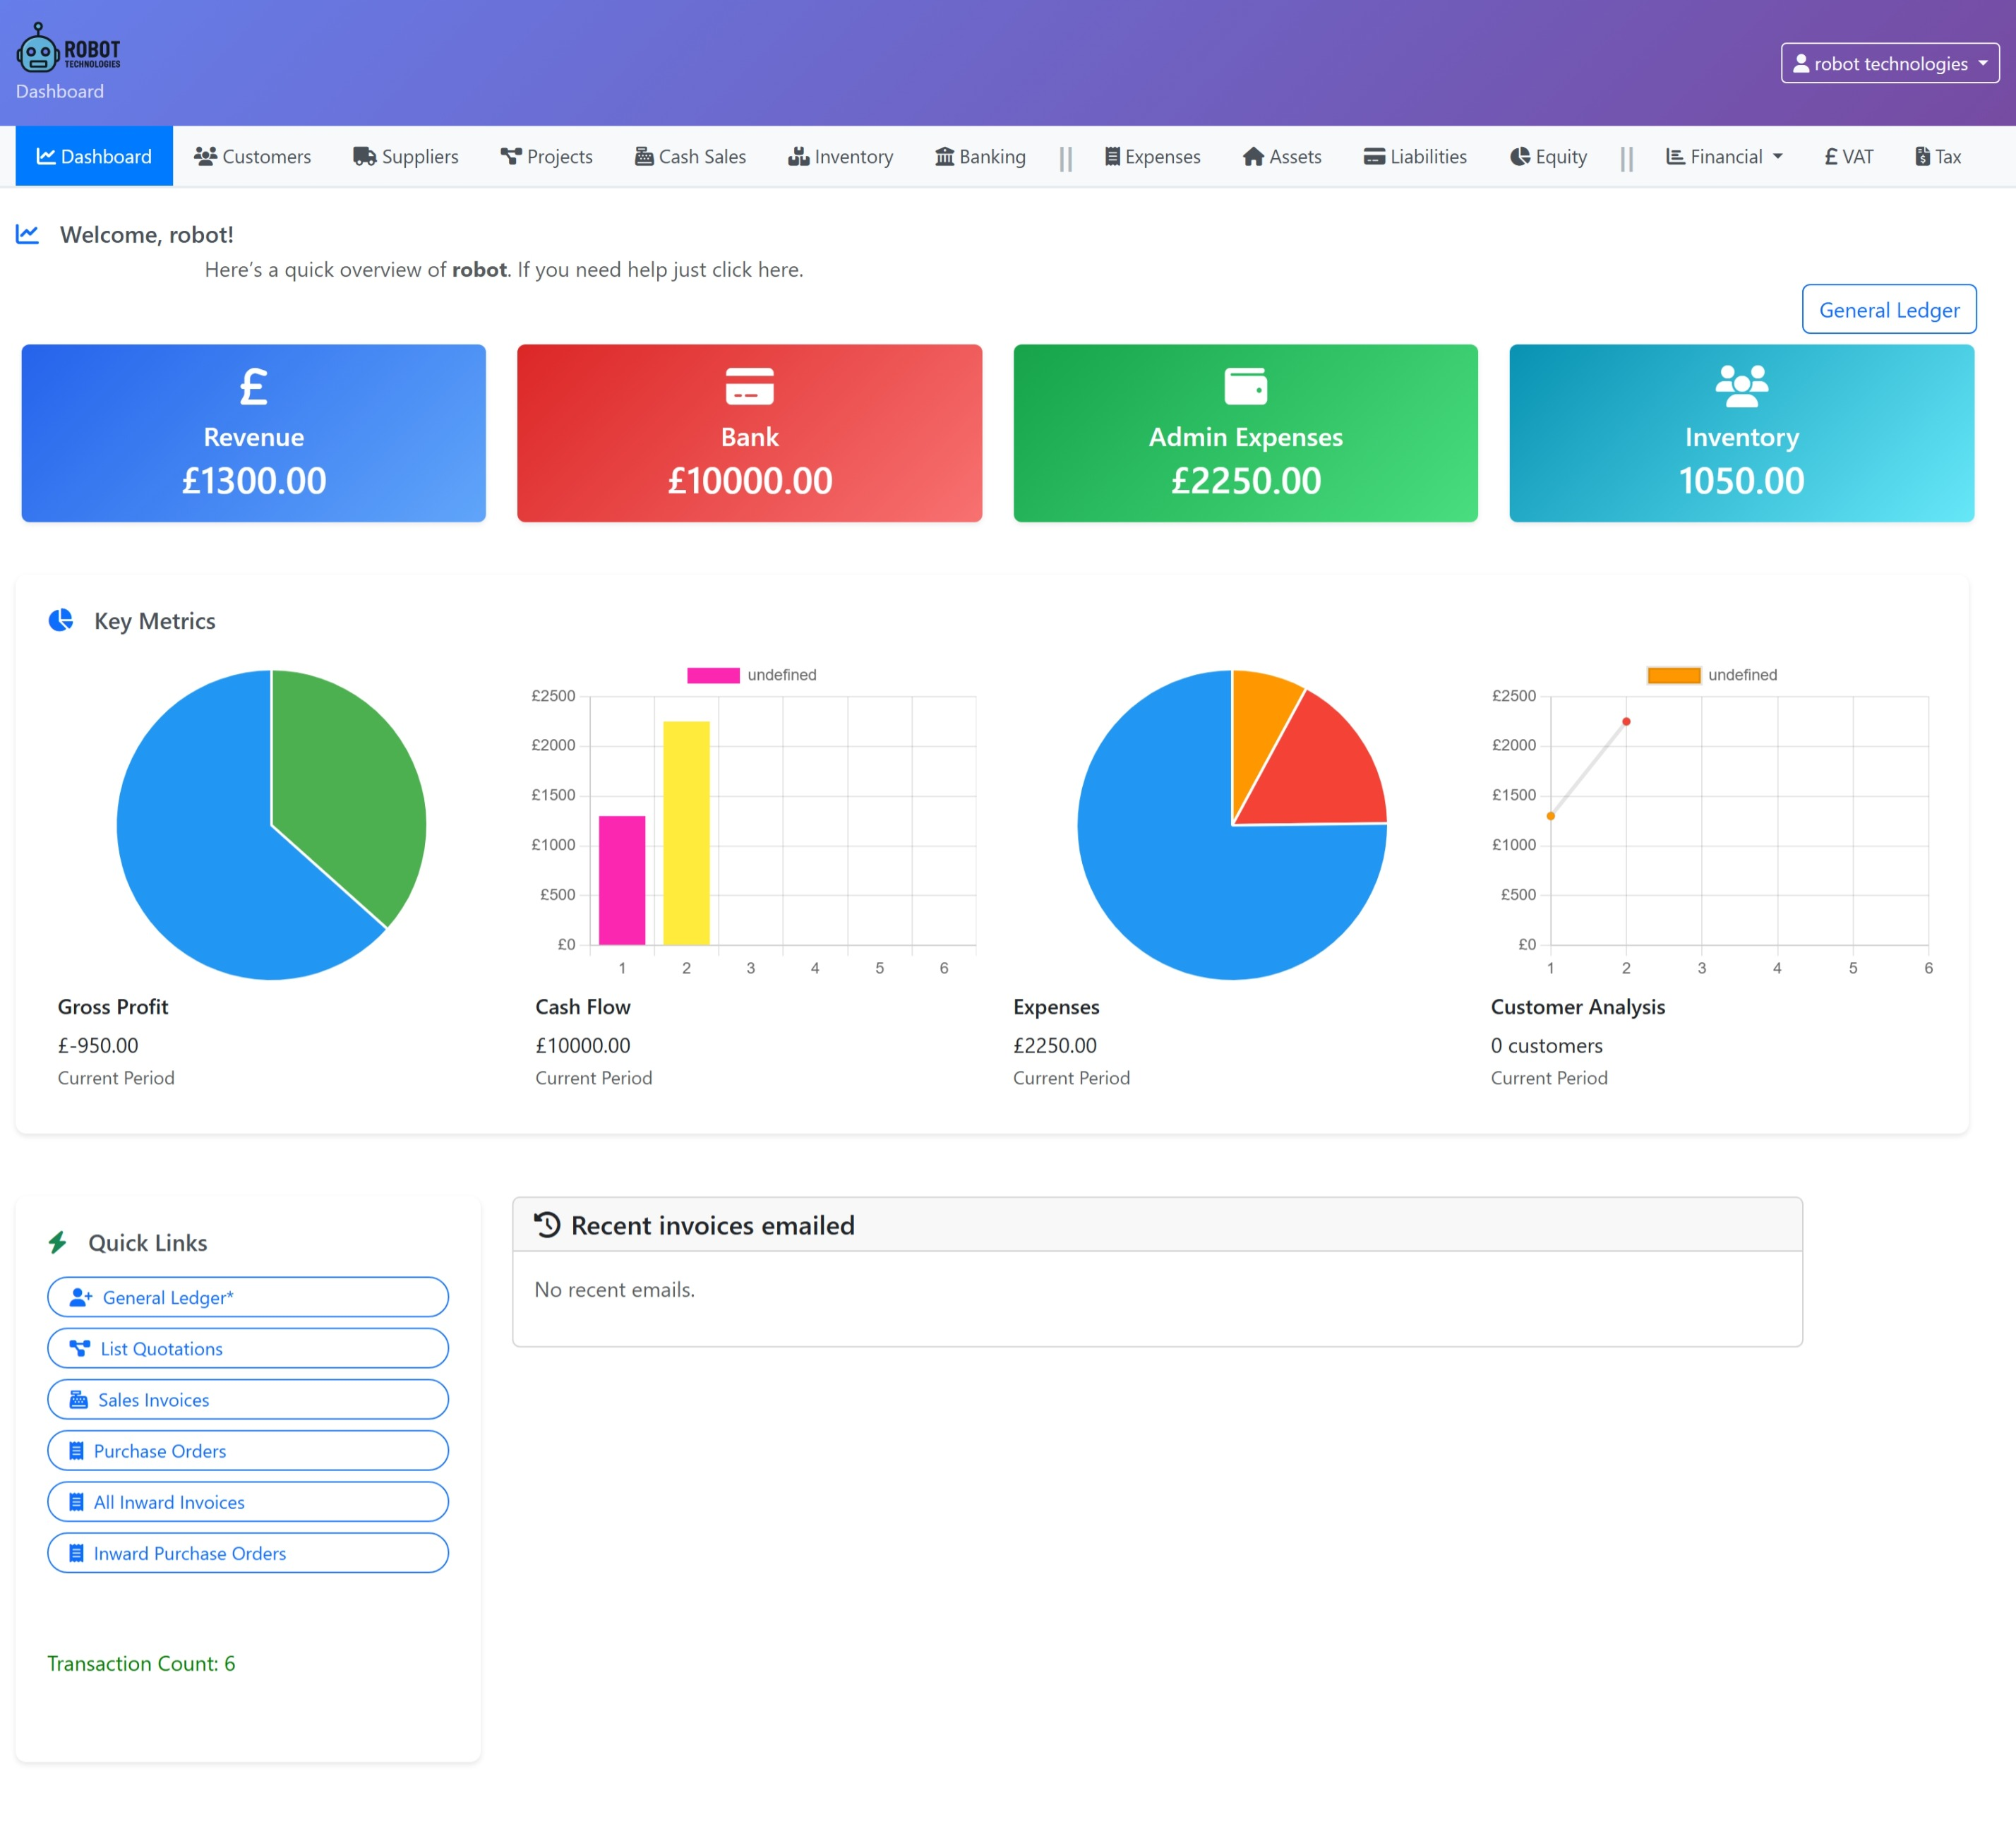The height and width of the screenshot is (1824, 2016).
Task: Expand the Financial dropdown menu
Action: [x=1724, y=156]
